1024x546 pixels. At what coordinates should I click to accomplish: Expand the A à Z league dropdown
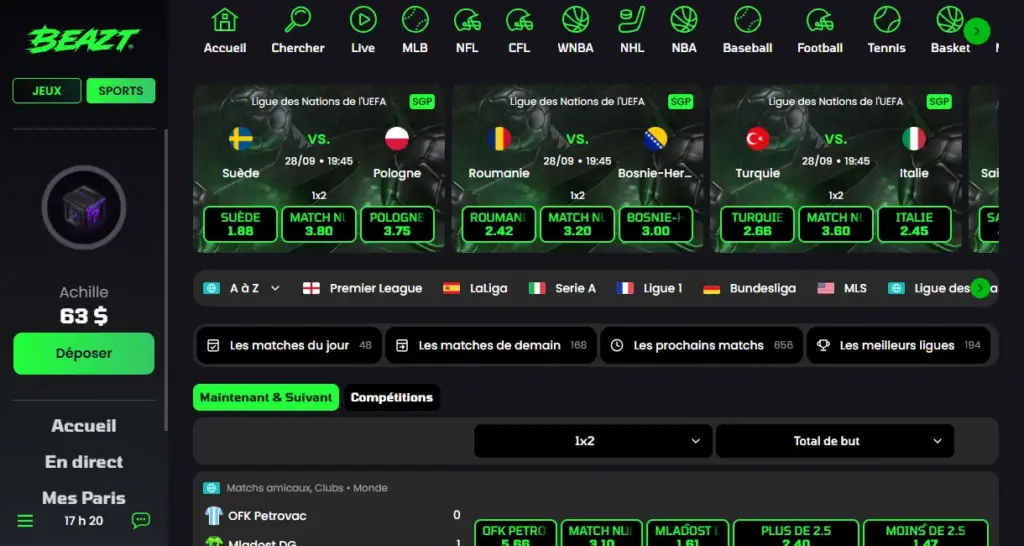[x=242, y=288]
